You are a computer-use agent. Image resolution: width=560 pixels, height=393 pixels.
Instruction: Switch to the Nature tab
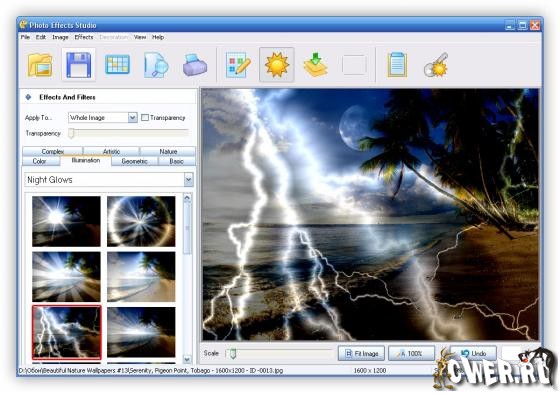coord(168,151)
